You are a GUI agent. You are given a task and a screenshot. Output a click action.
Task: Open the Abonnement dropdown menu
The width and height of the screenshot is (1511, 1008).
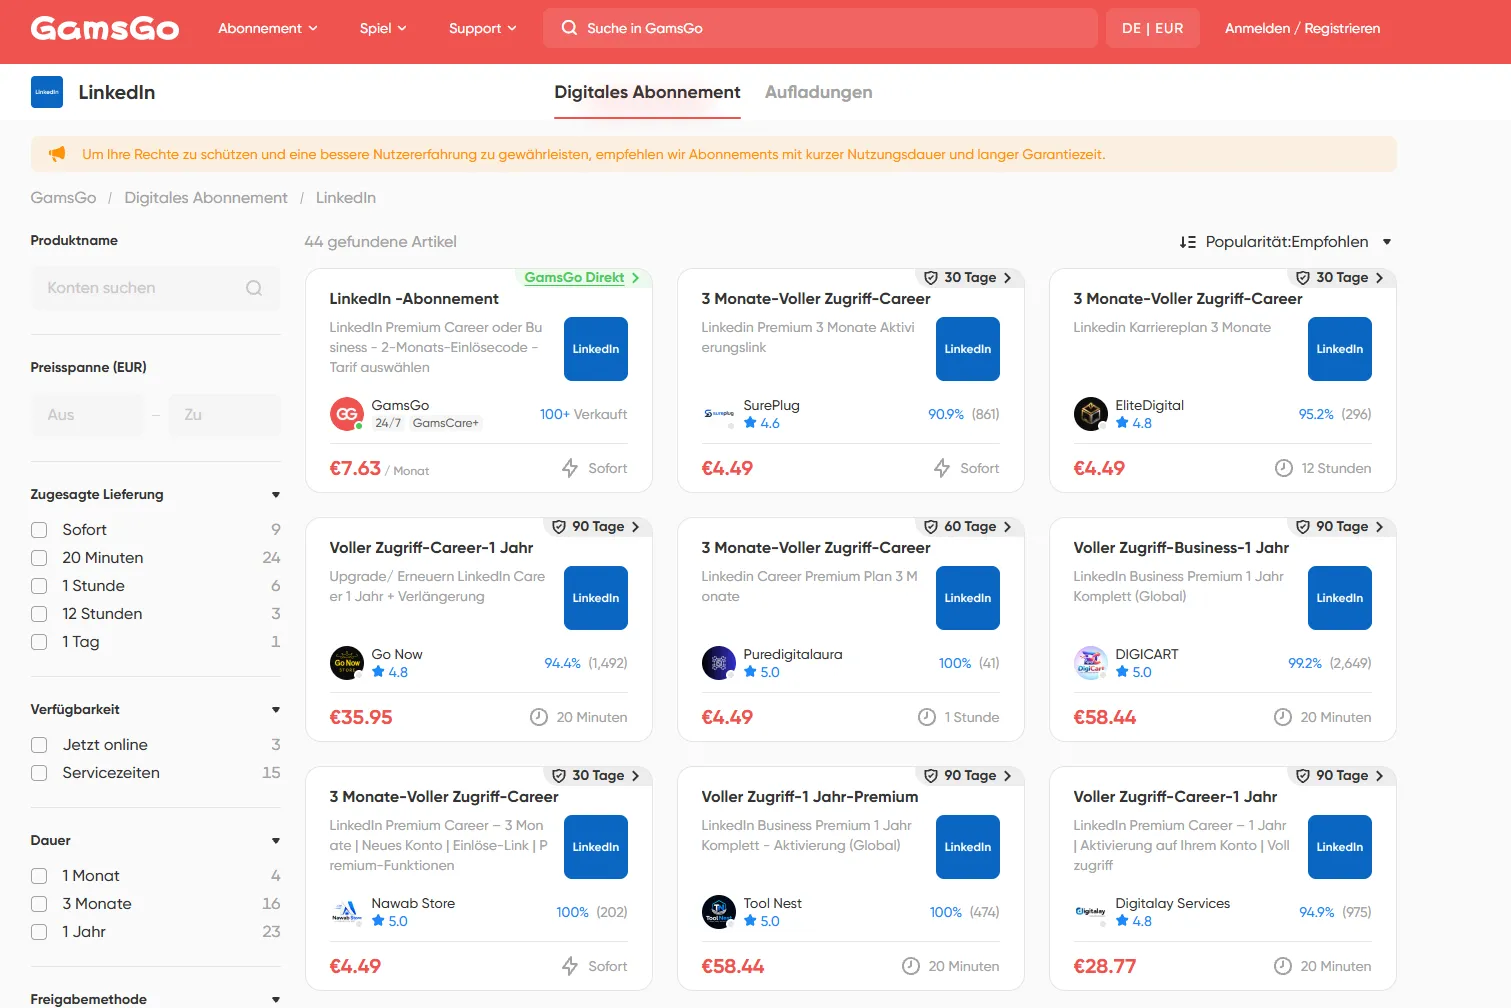tap(268, 28)
